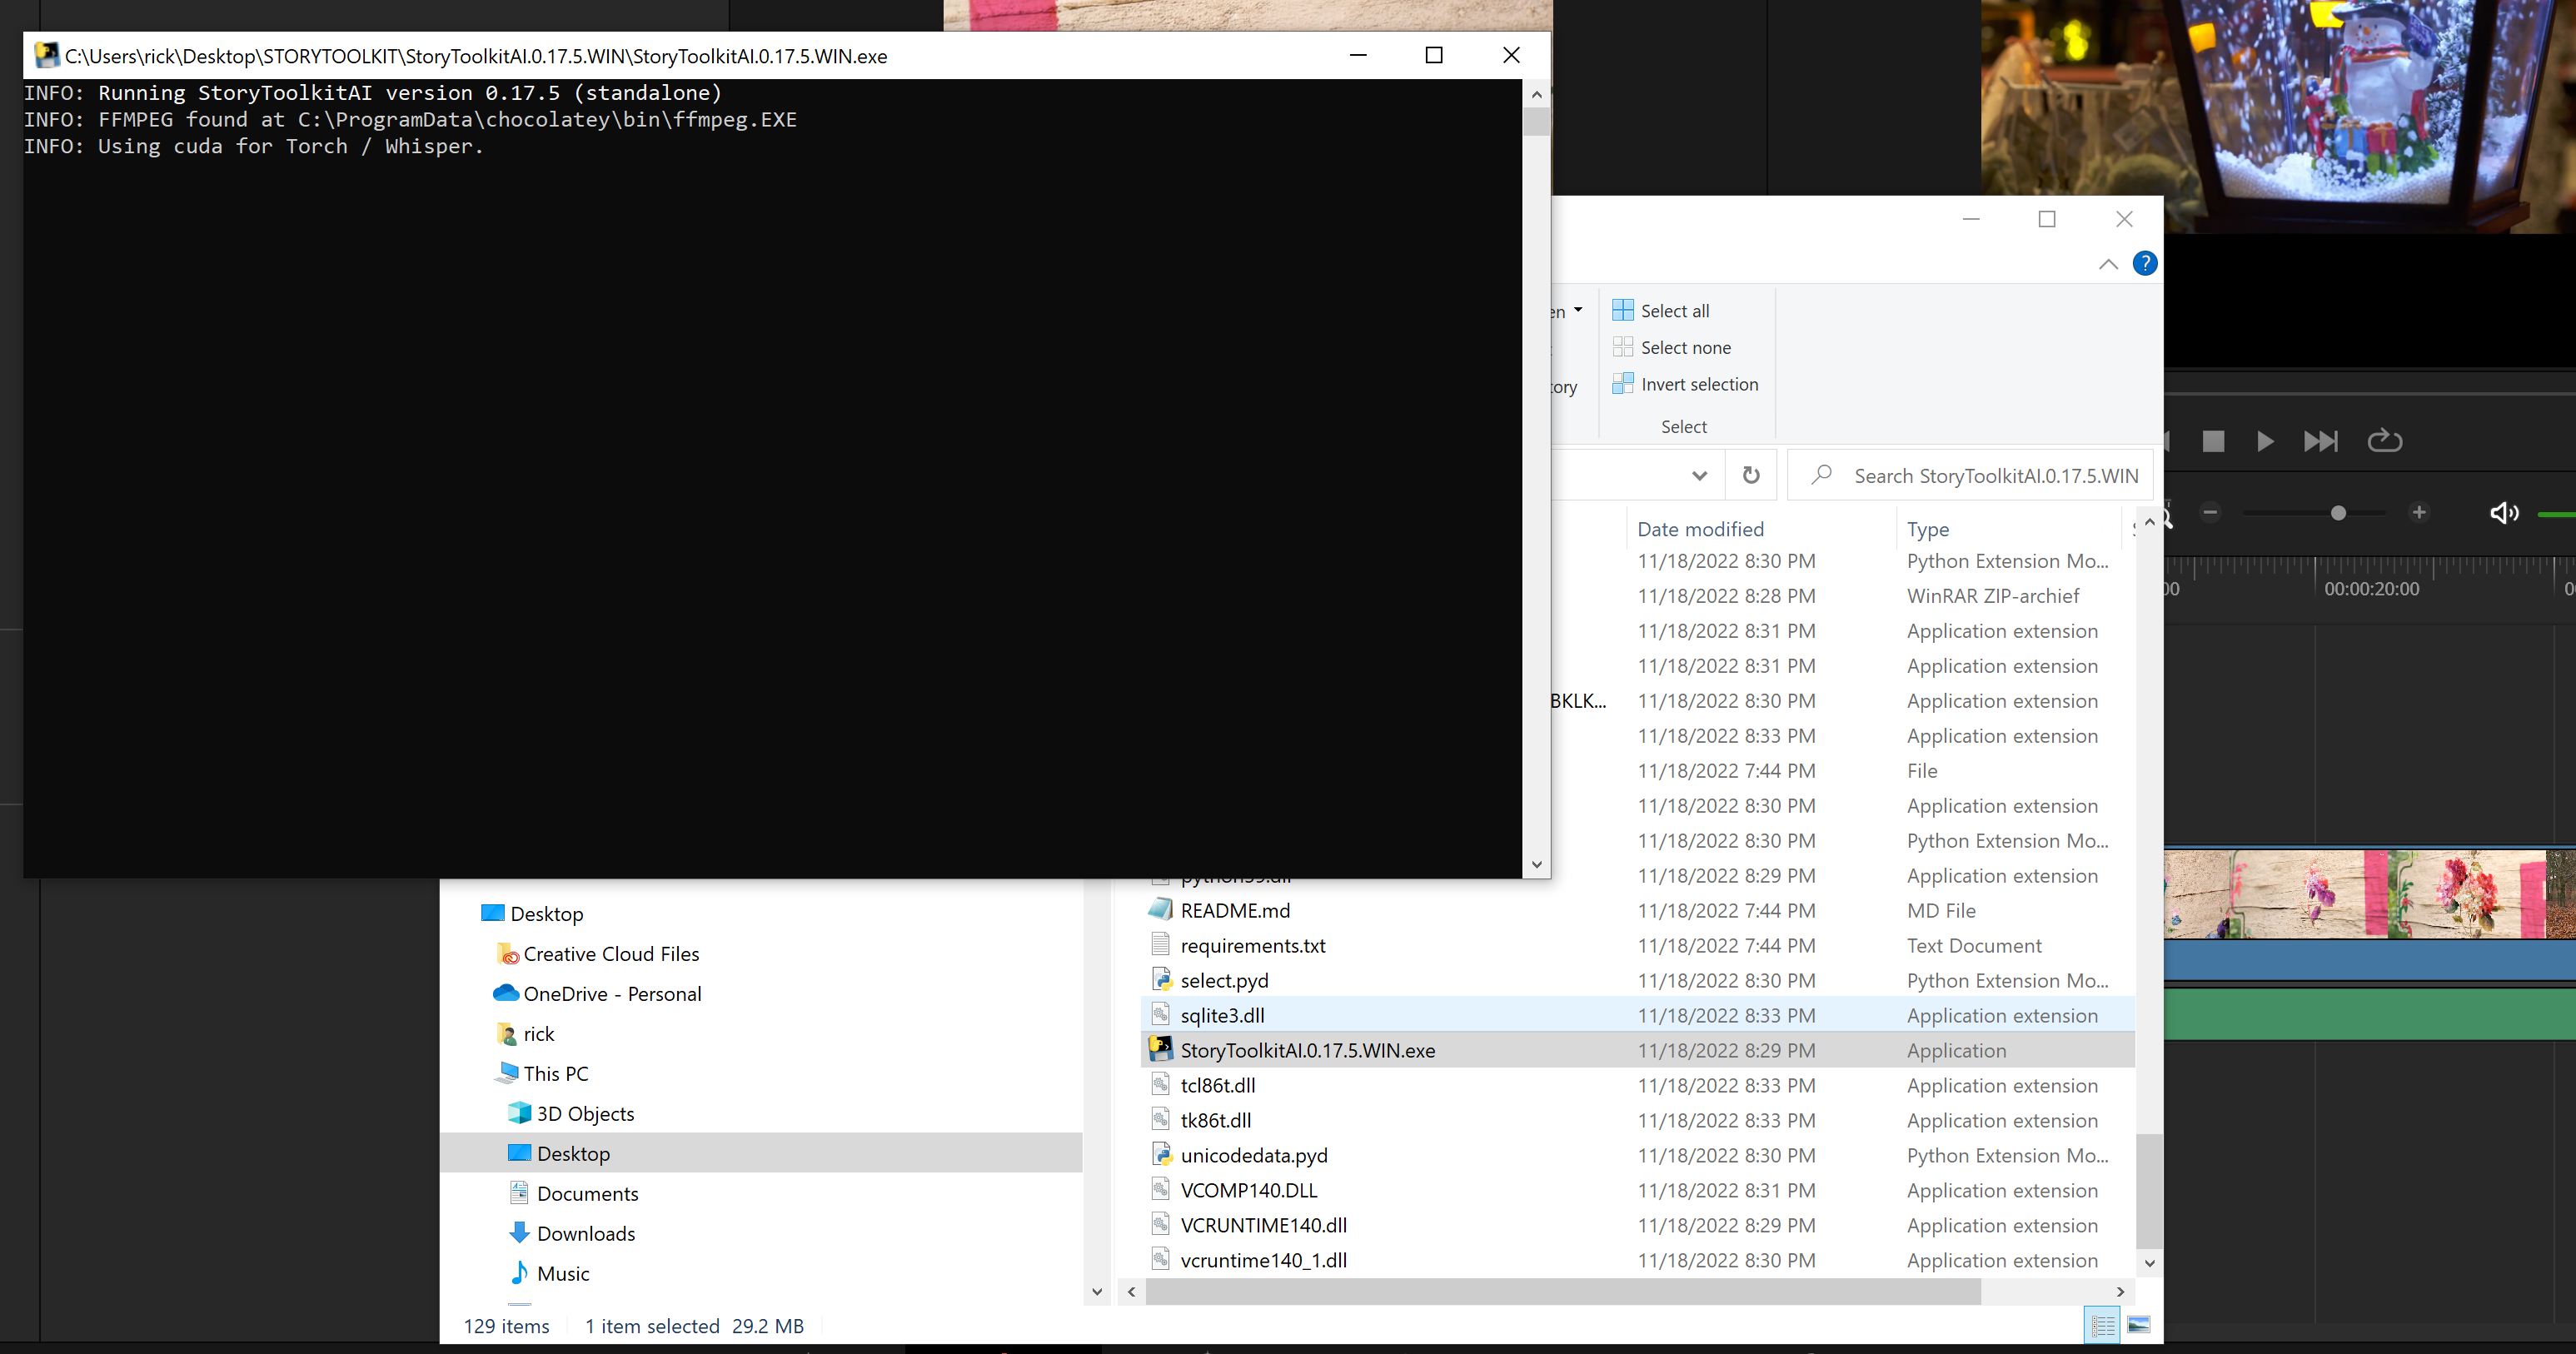Image resolution: width=2576 pixels, height=1354 pixels.
Task: Maximize the StoryToolkitAI console window
Action: tap(1434, 55)
